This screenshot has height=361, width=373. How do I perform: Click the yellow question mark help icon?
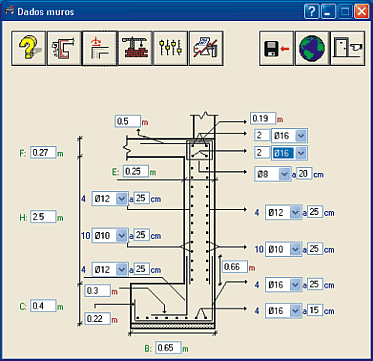28,49
